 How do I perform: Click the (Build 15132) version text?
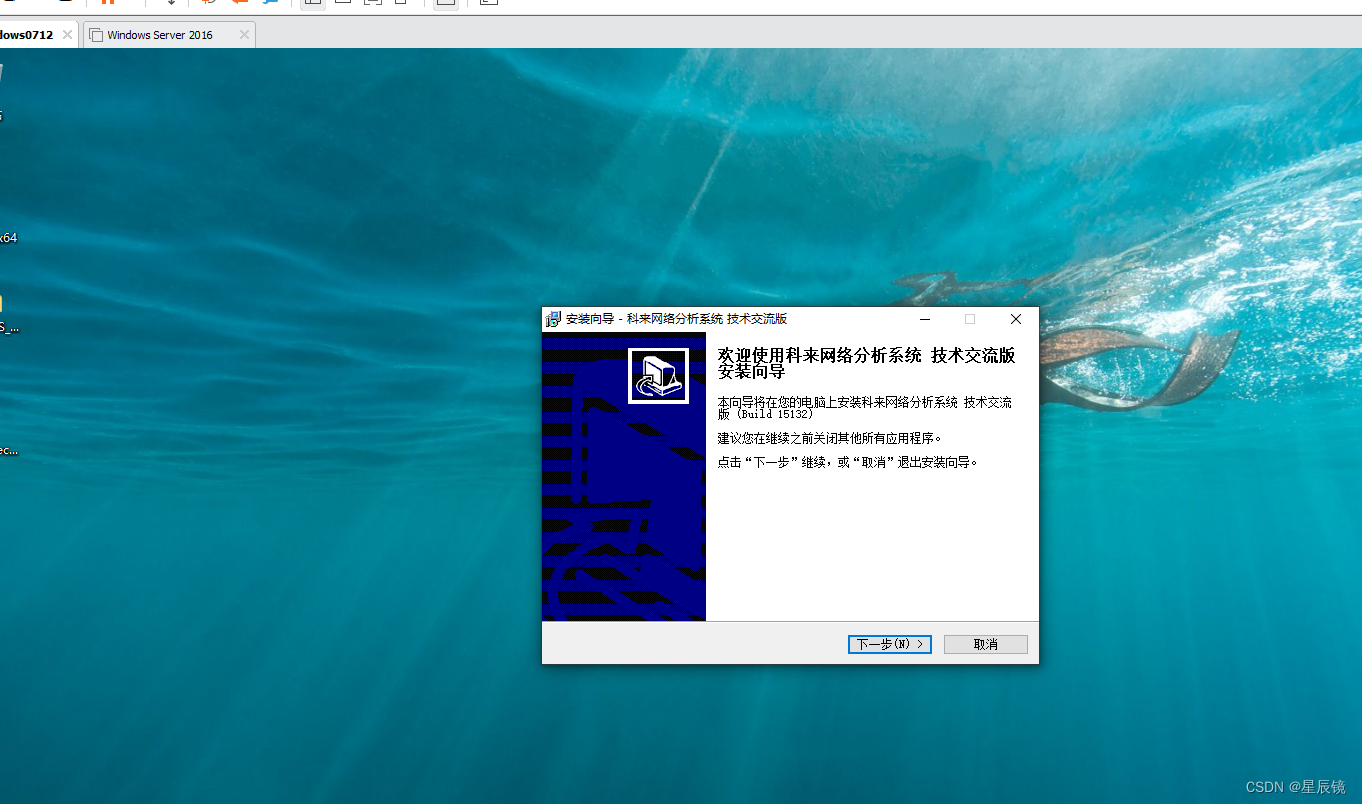pyautogui.click(x=775, y=414)
